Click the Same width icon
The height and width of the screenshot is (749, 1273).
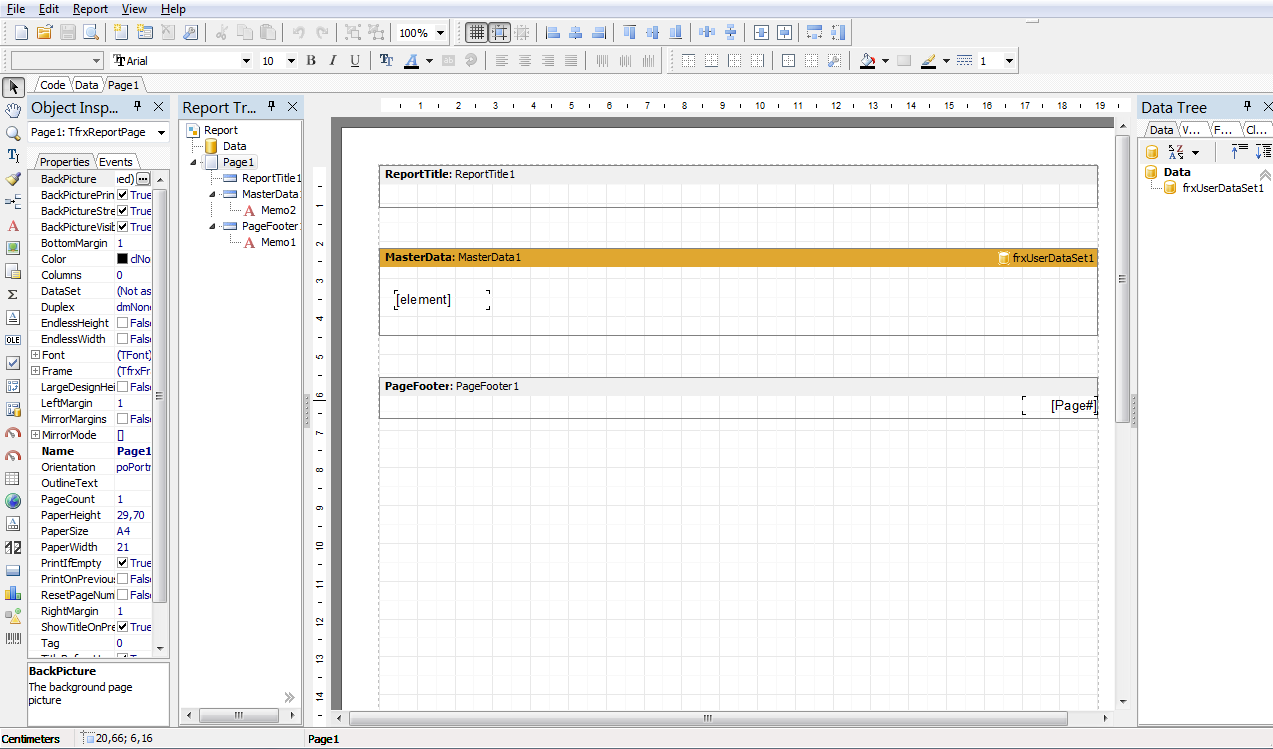815,33
